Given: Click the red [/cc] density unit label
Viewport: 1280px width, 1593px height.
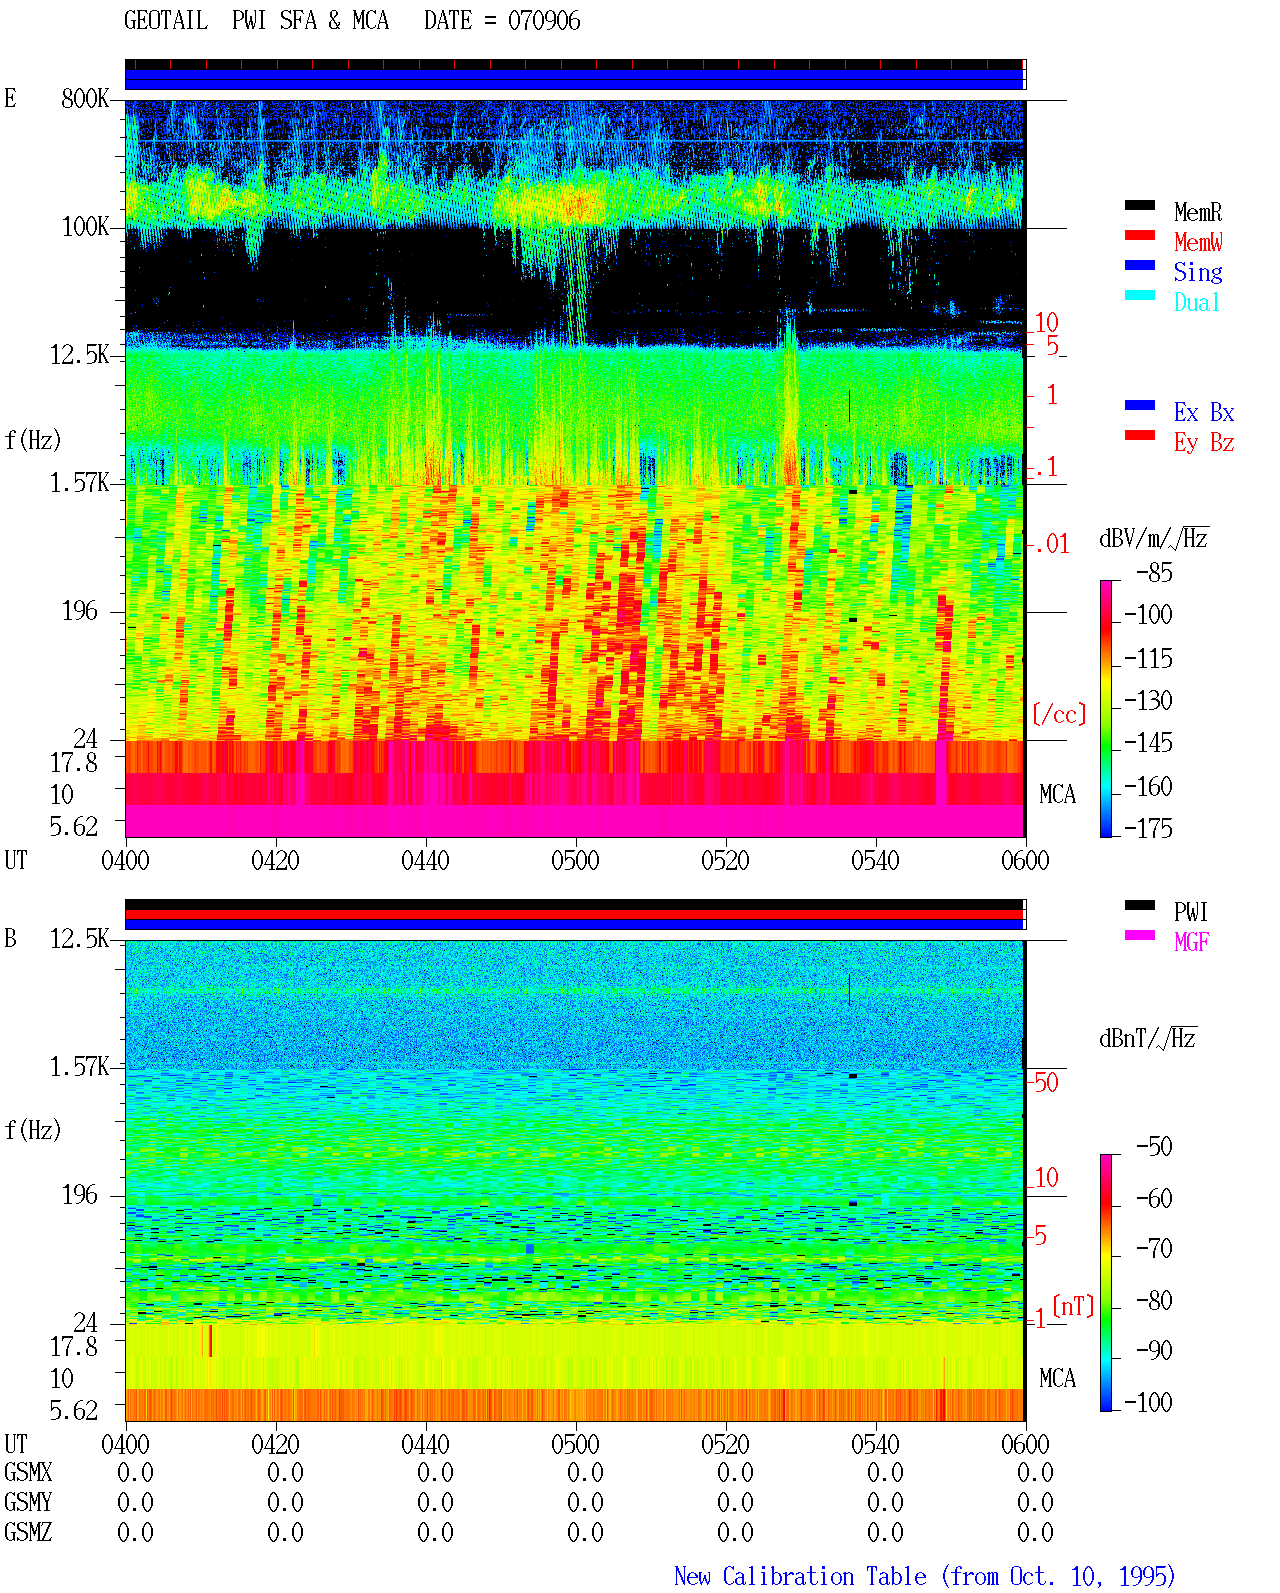Looking at the screenshot, I should tap(1058, 714).
